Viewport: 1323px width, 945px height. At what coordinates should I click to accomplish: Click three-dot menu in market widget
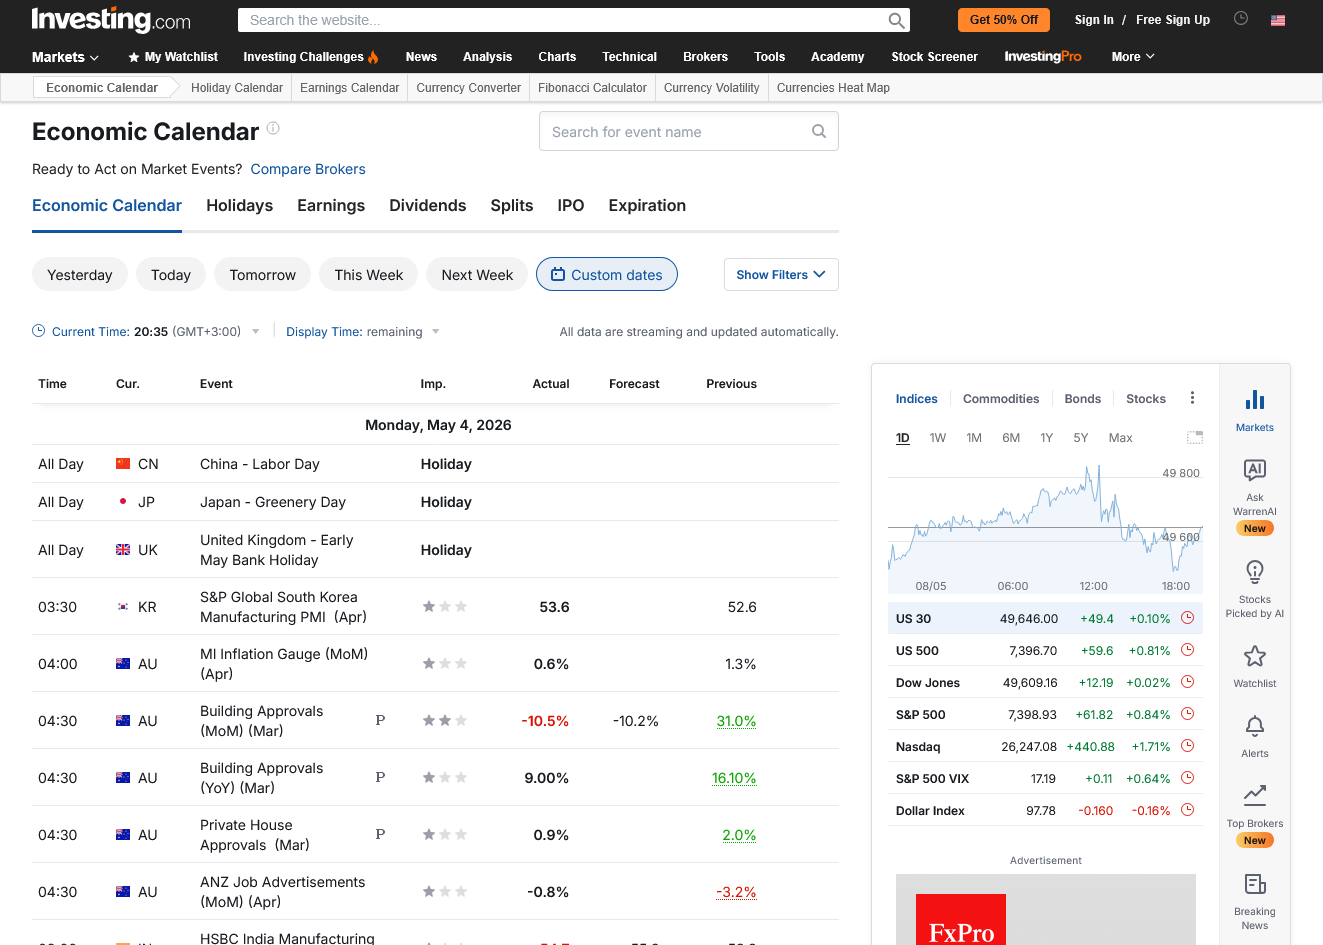(1192, 398)
